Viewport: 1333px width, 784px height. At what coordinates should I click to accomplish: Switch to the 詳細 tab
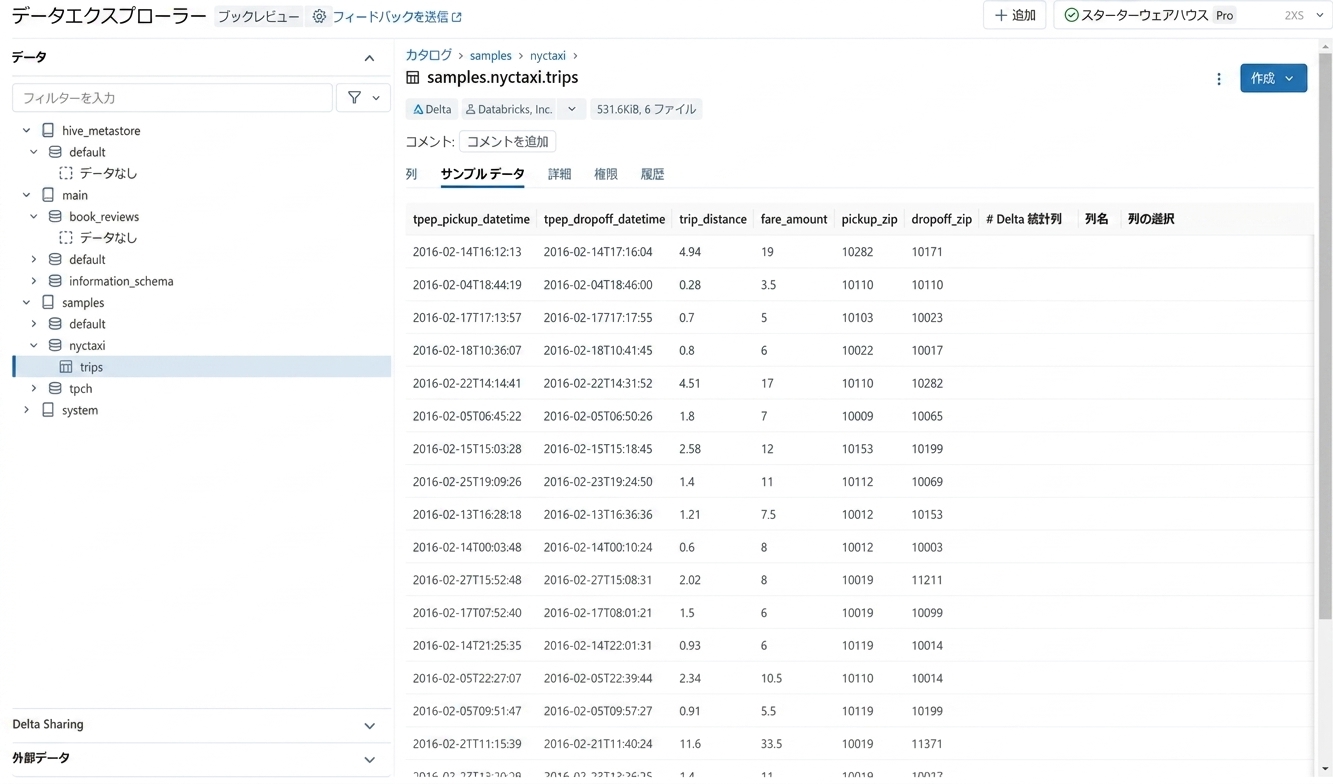click(559, 174)
